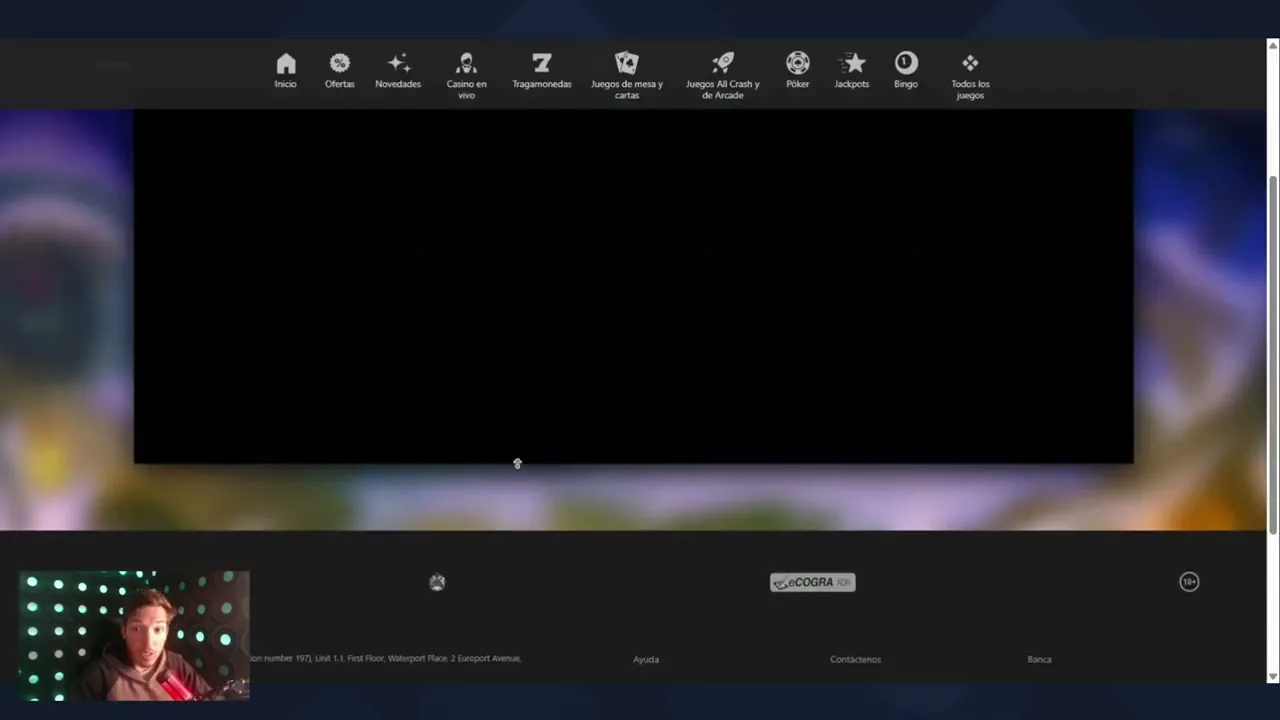Click the page vertical scrollbar thumb

pyautogui.click(x=1273, y=354)
